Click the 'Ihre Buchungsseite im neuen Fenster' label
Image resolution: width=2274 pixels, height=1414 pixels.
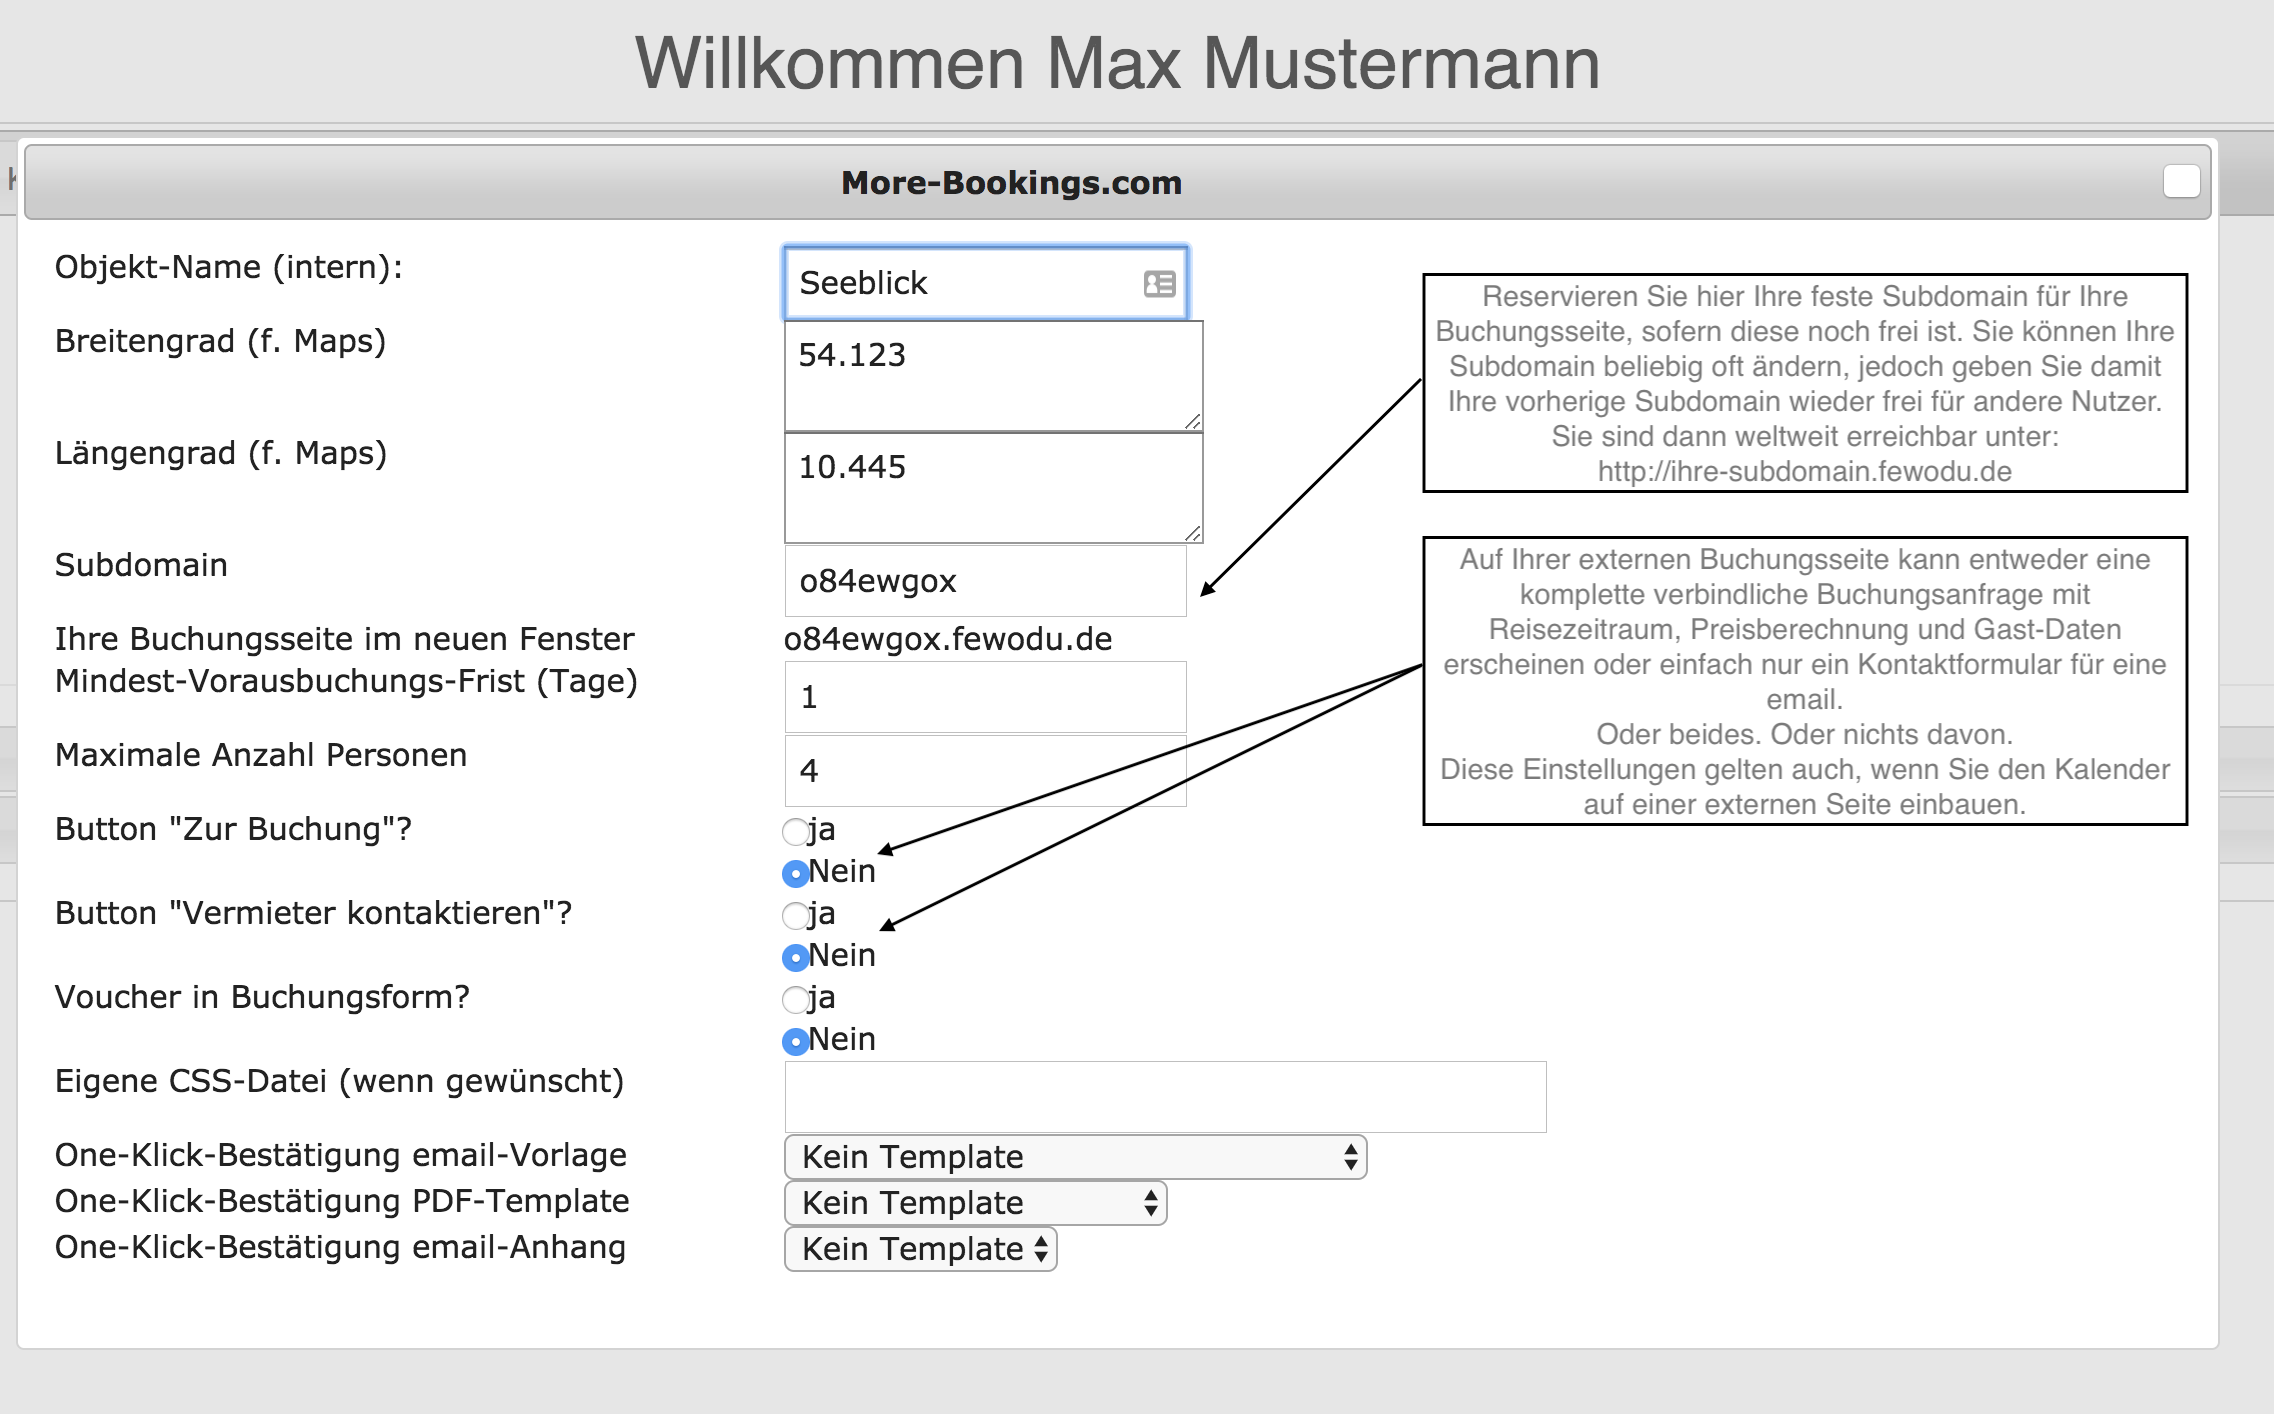pyautogui.click(x=344, y=639)
